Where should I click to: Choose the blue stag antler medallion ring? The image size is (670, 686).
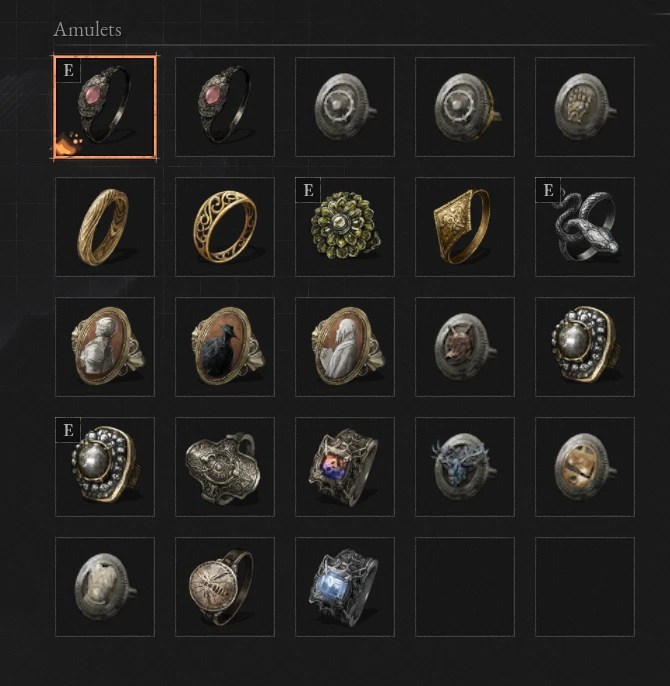[465, 467]
